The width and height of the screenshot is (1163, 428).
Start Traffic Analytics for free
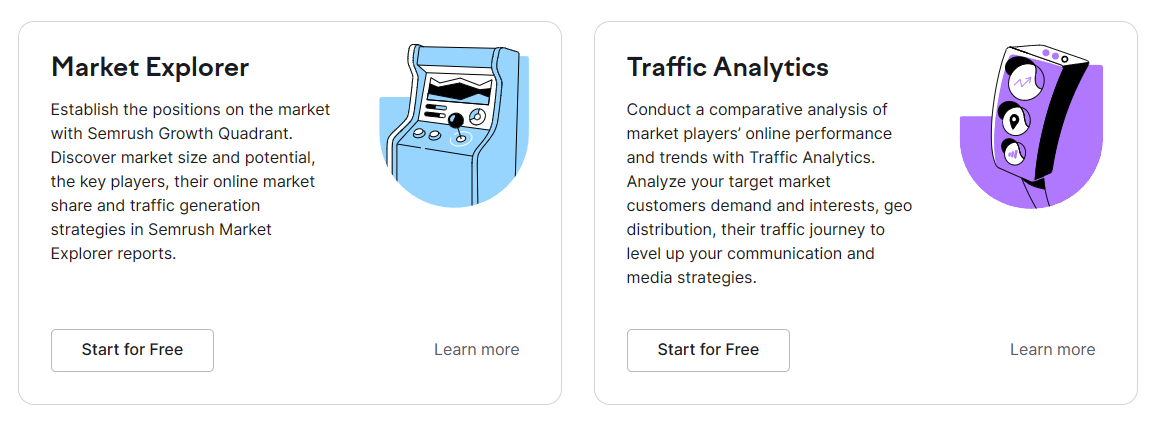[x=708, y=350]
